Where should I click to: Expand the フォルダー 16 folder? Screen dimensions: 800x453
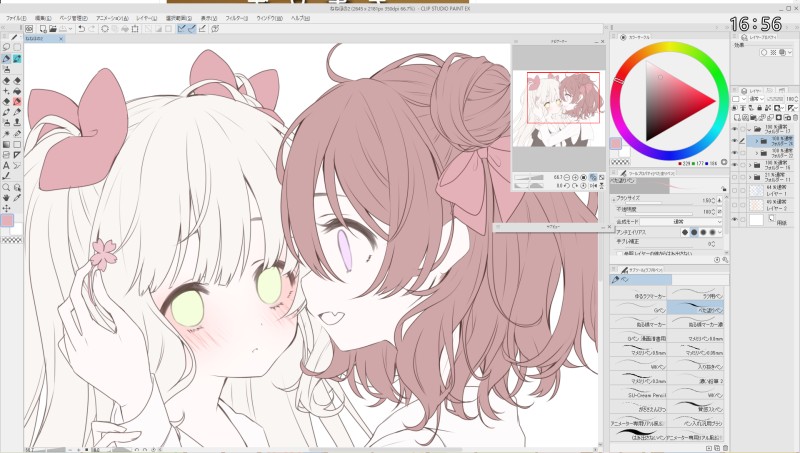[751, 165]
